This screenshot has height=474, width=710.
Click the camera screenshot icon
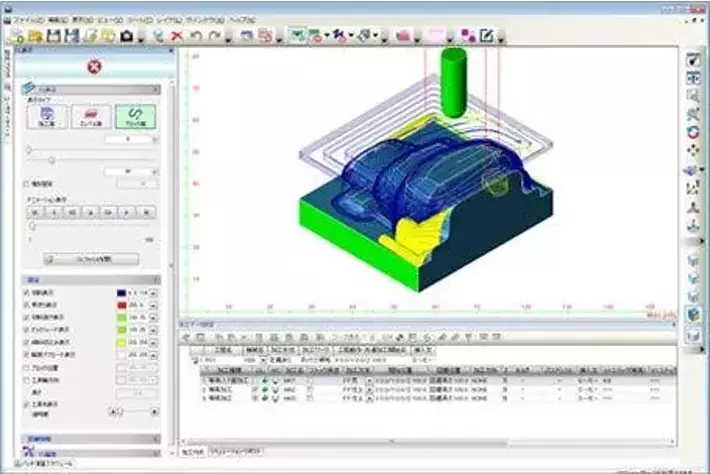click(x=127, y=36)
